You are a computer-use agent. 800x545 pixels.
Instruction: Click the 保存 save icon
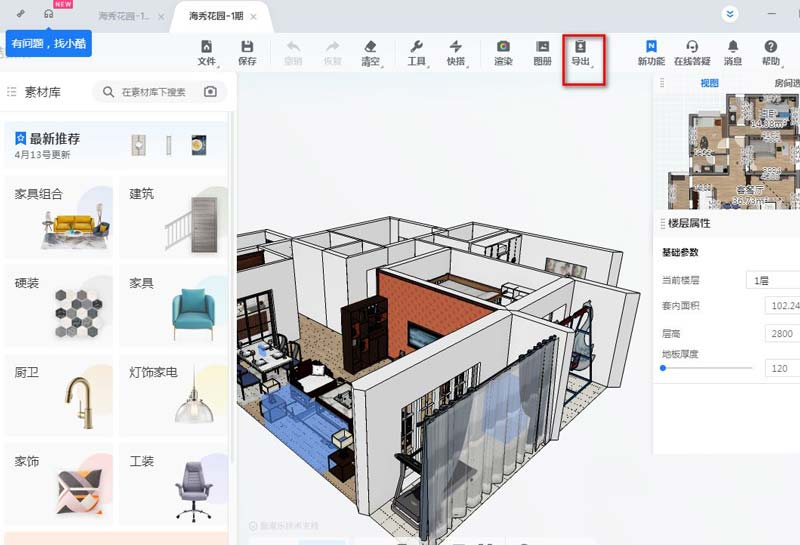[247, 53]
